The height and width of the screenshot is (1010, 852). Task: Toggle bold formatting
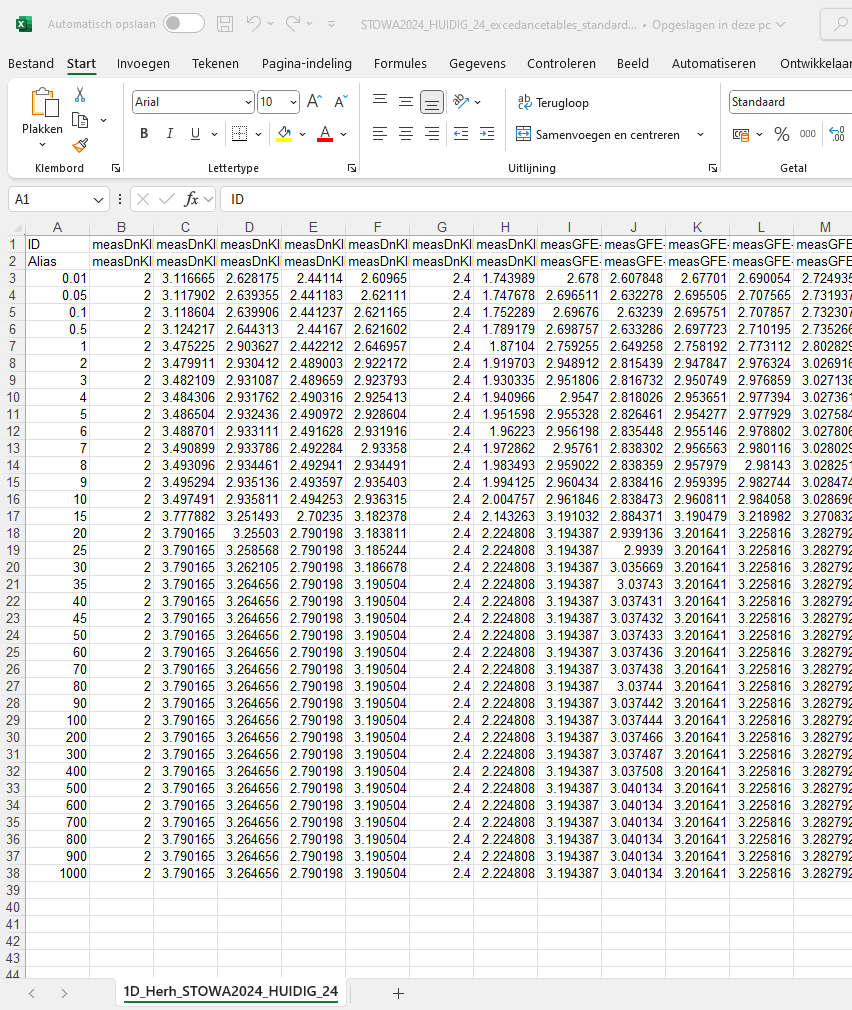(x=144, y=133)
